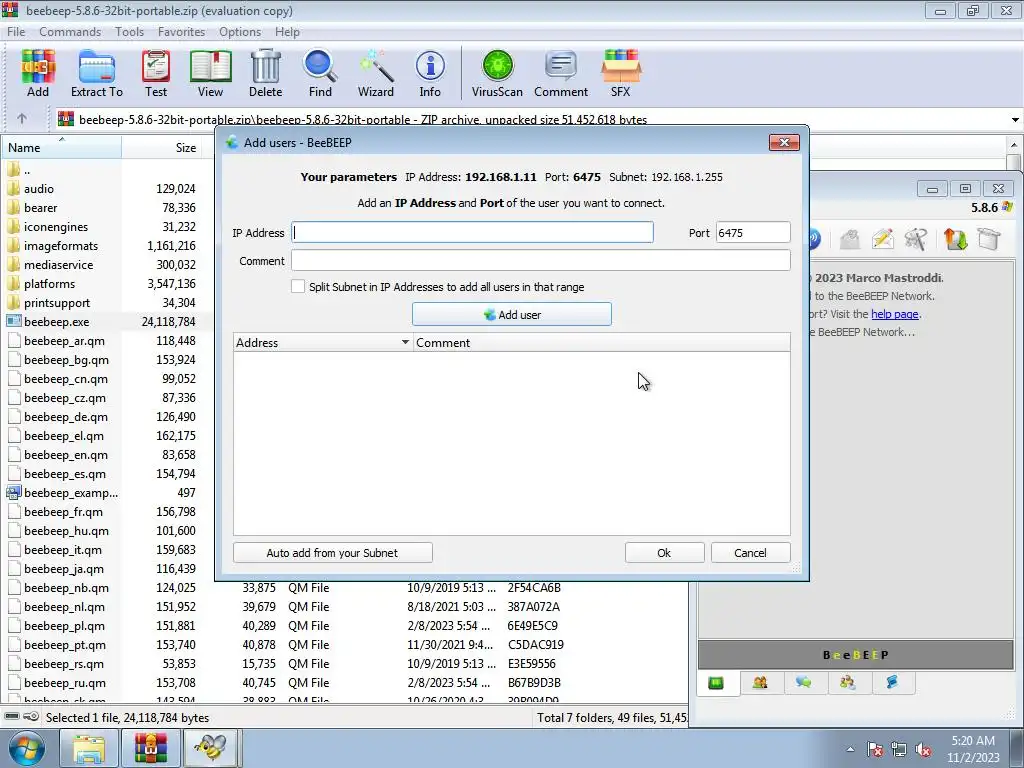
Task: Open file transfer arrows icon in BeeBEEP
Action: point(955,239)
